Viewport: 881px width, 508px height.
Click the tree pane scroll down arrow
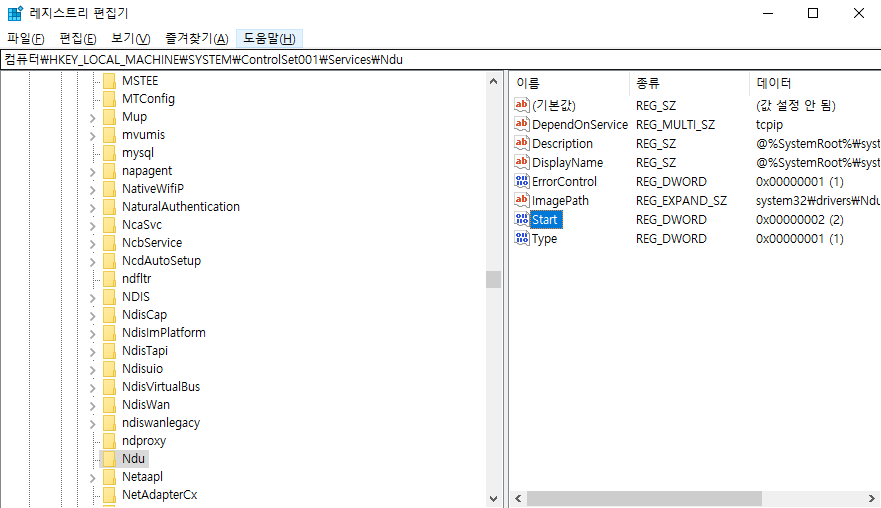pos(494,498)
